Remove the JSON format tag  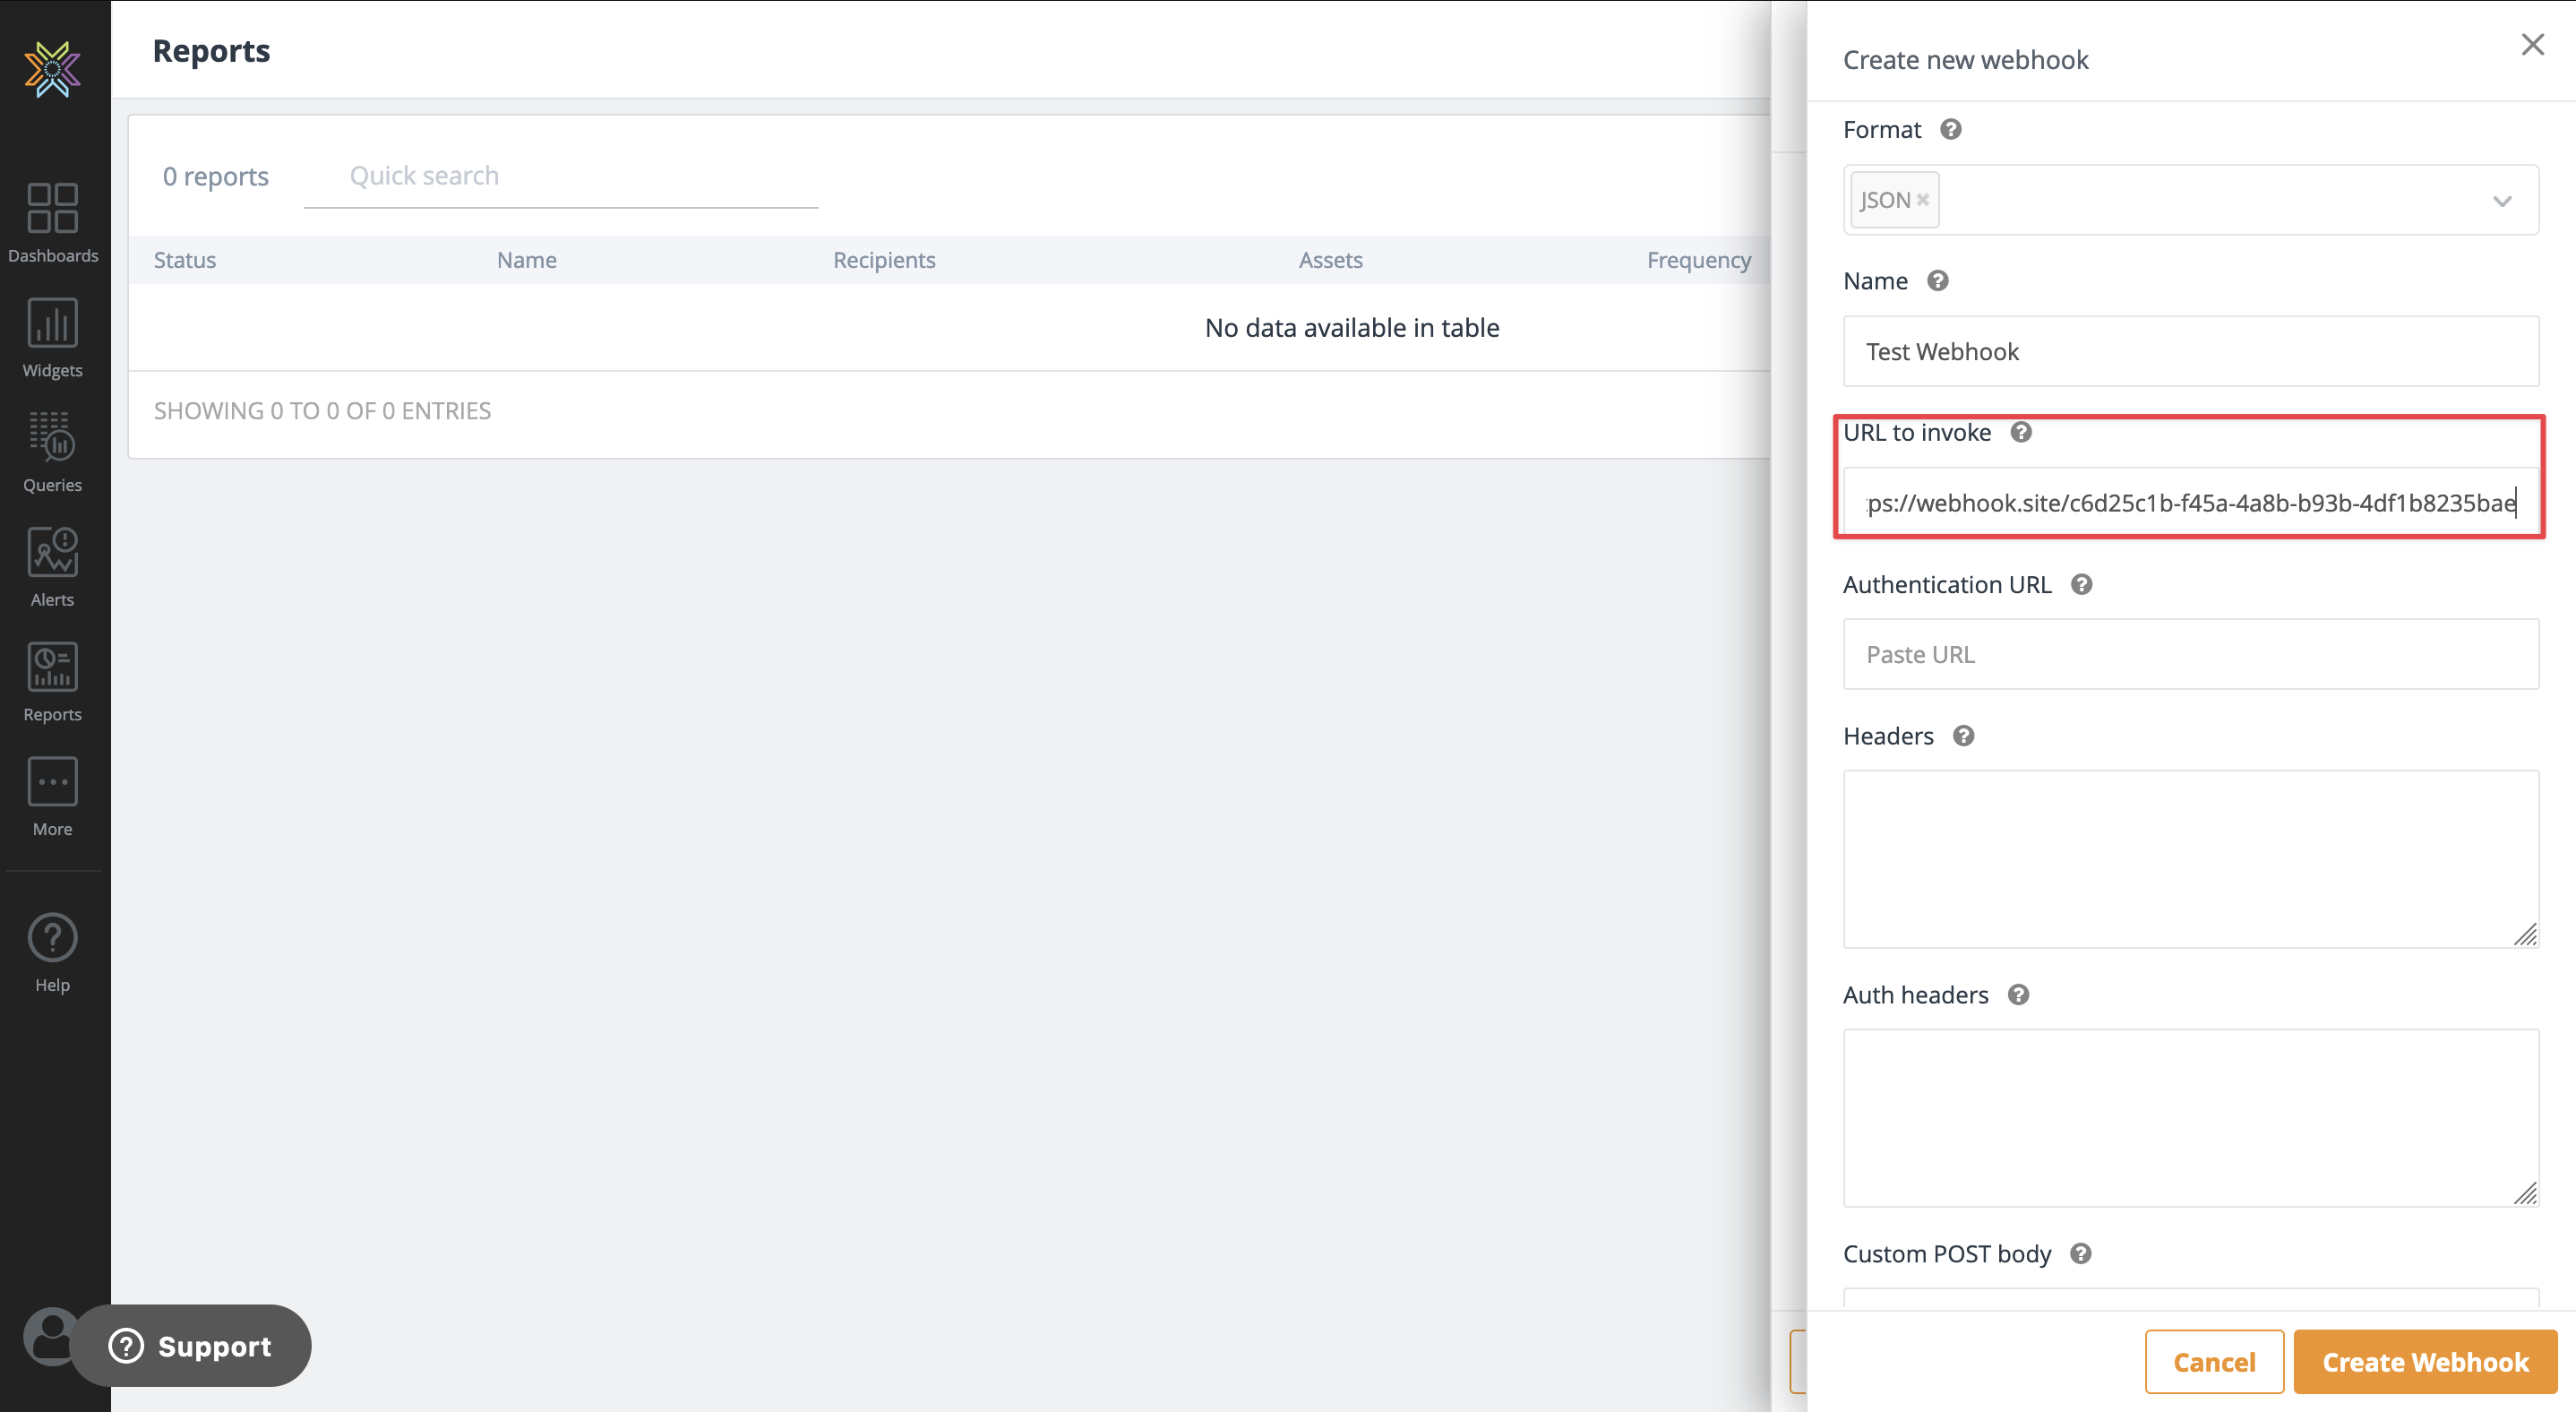pyautogui.click(x=1922, y=200)
